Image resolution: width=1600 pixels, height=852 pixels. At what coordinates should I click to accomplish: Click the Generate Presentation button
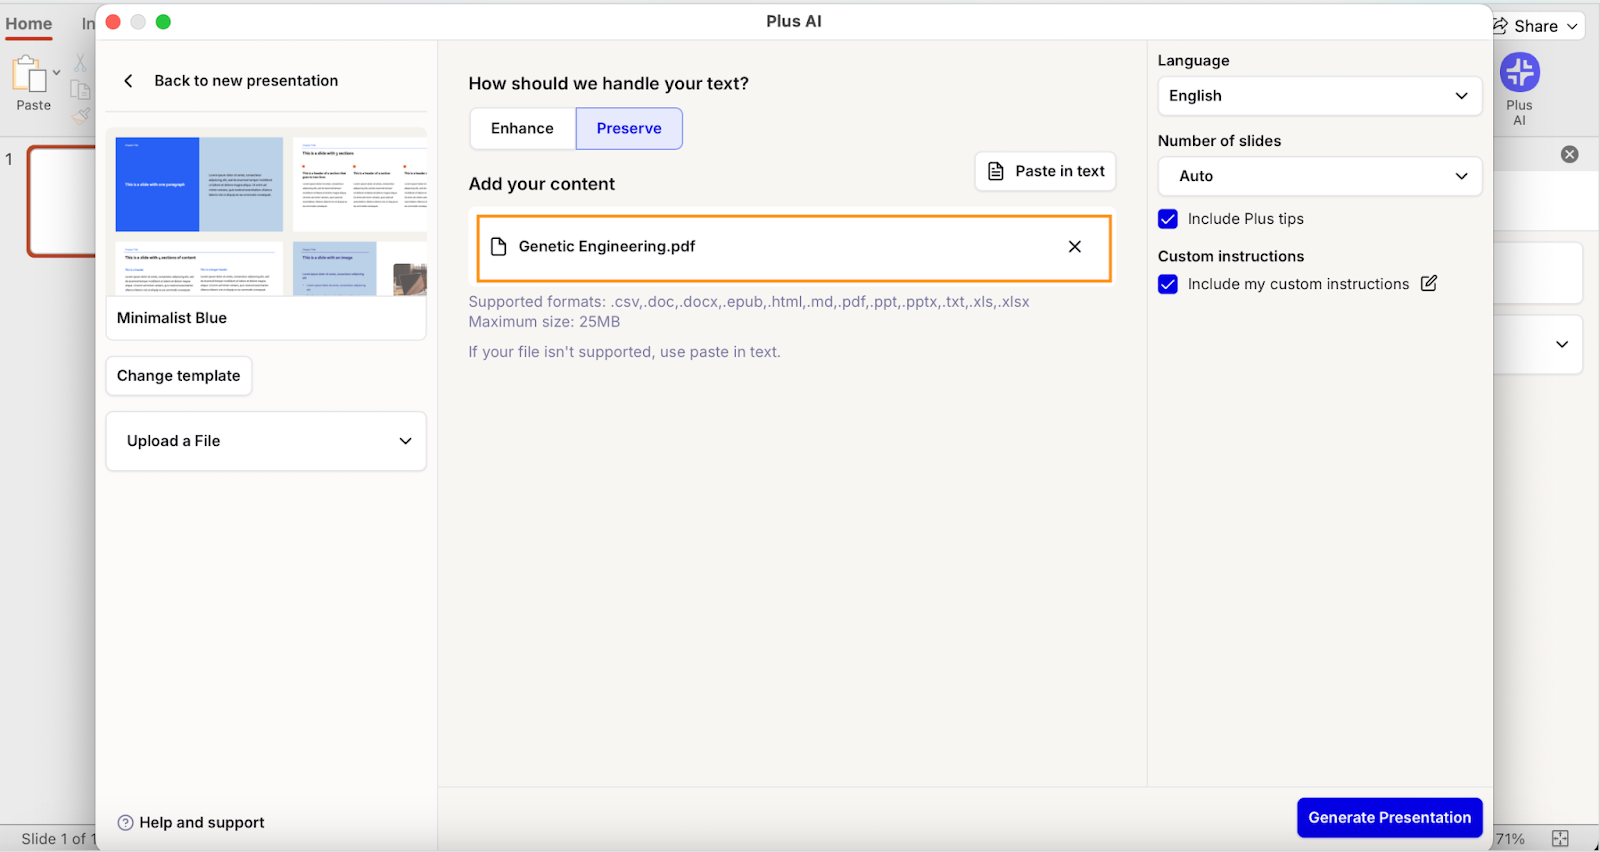coord(1389,818)
